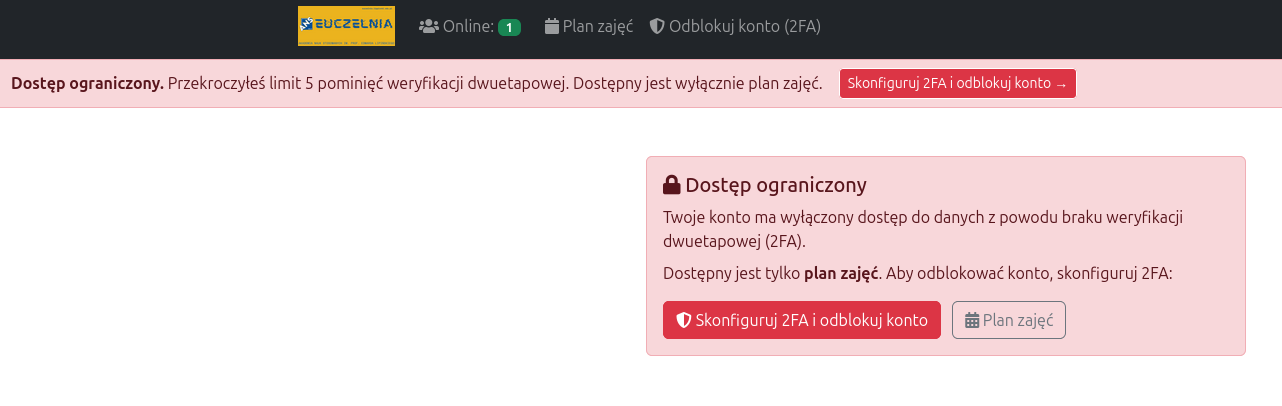
Task: Open the outlined Plan zajęć button in the card
Action: pyautogui.click(x=1009, y=320)
